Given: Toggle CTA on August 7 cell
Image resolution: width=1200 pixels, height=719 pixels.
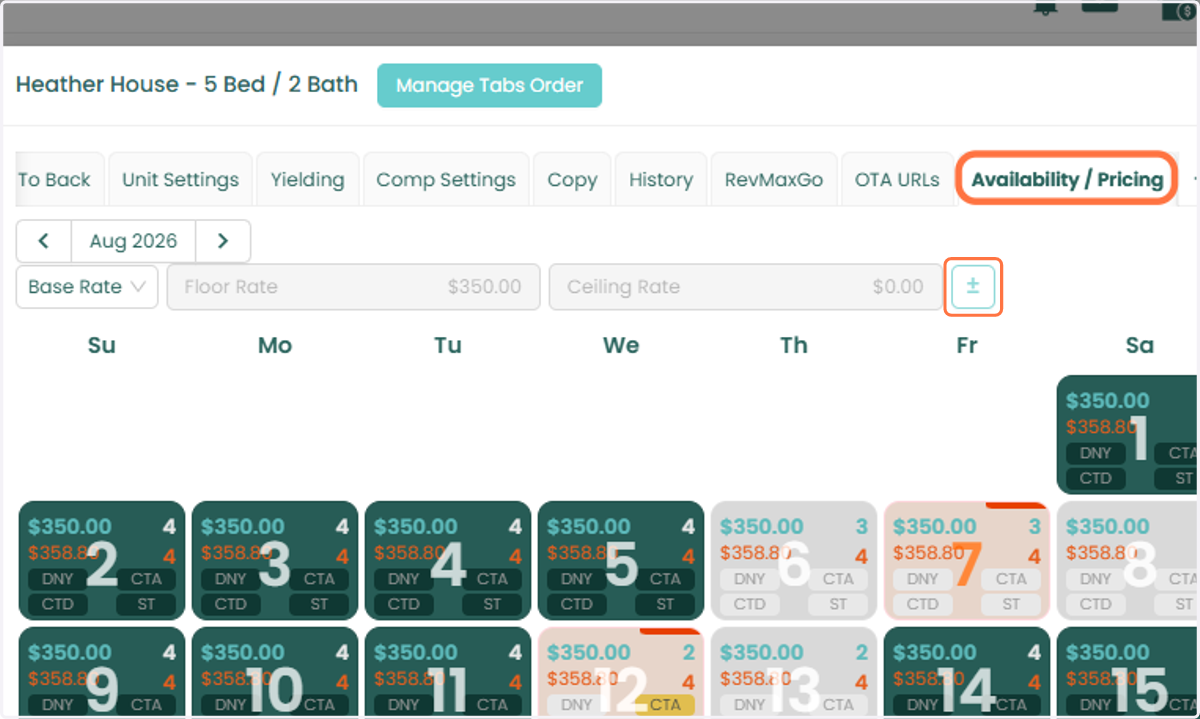Looking at the screenshot, I should [1011, 579].
